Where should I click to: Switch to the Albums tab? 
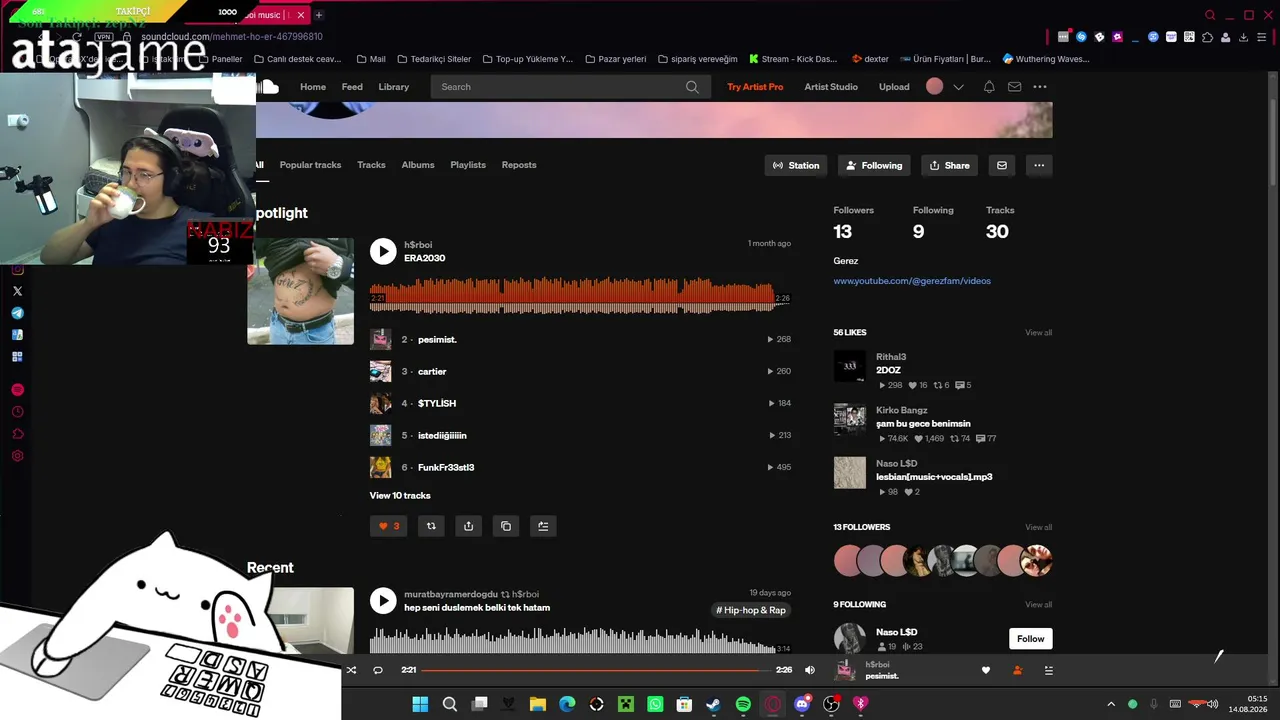tap(418, 165)
